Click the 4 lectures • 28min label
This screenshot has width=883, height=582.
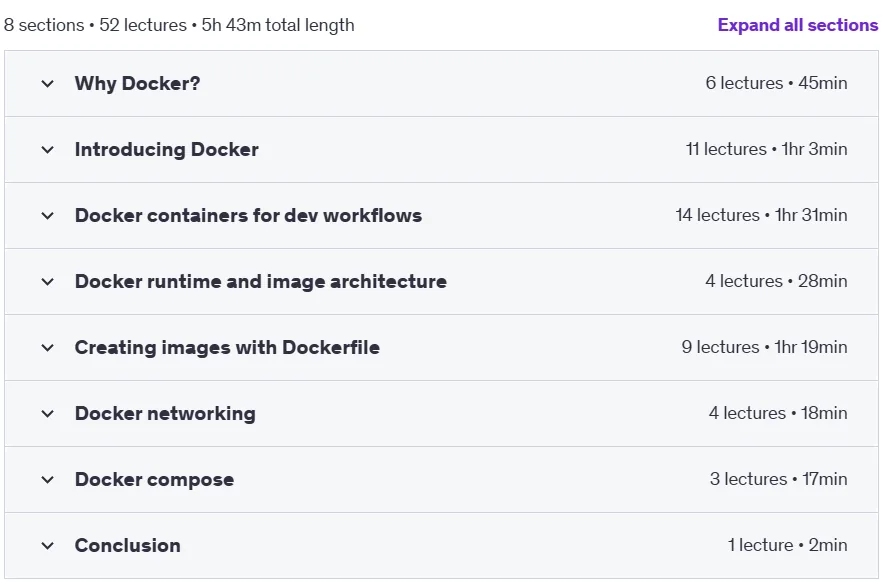tap(776, 281)
